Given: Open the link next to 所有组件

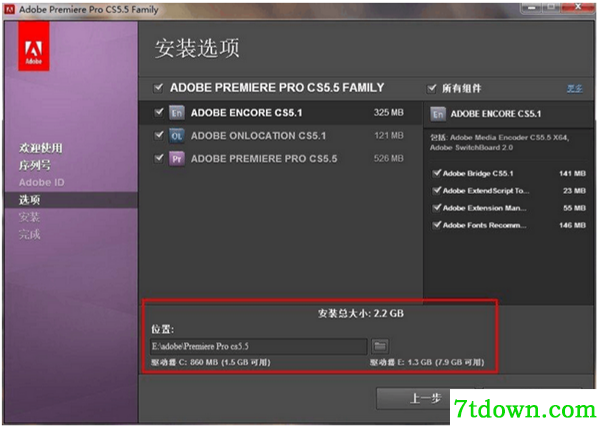Looking at the screenshot, I should click(x=574, y=89).
